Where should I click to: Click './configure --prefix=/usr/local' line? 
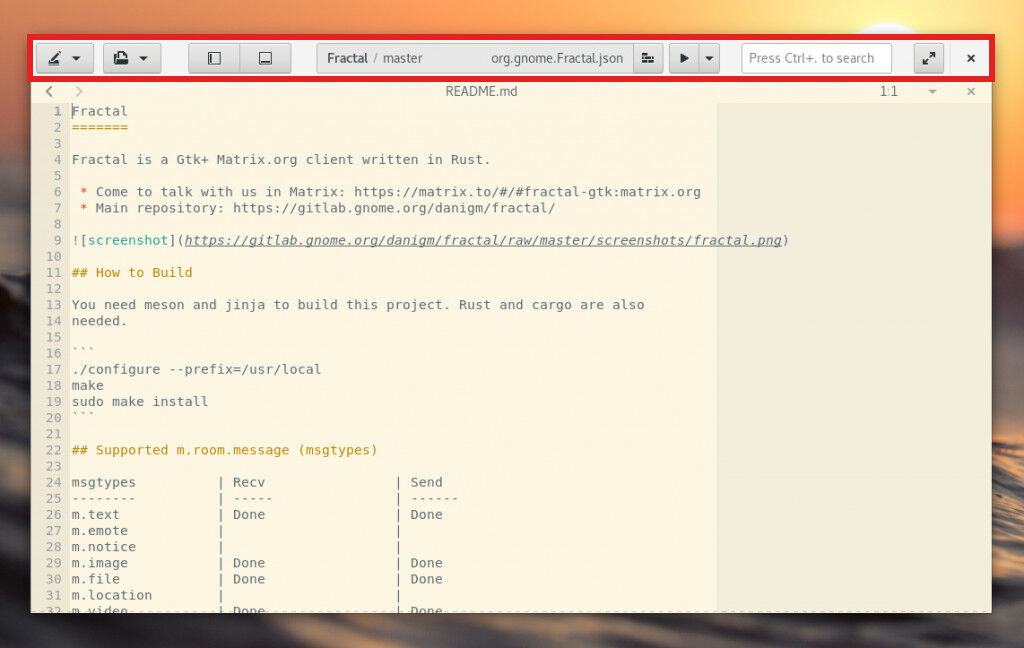point(197,369)
